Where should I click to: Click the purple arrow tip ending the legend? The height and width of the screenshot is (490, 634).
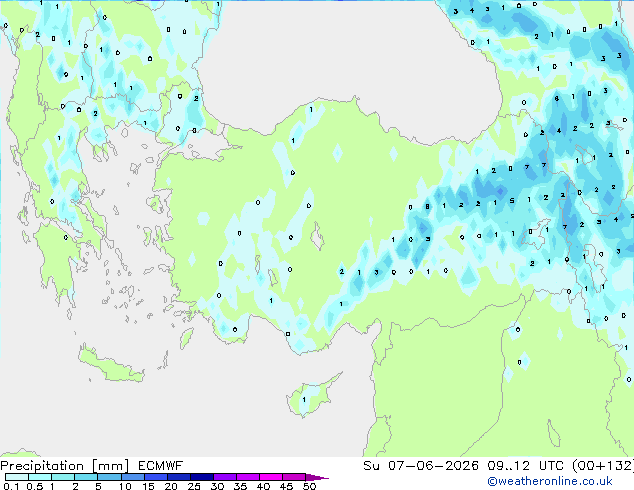click(x=317, y=477)
